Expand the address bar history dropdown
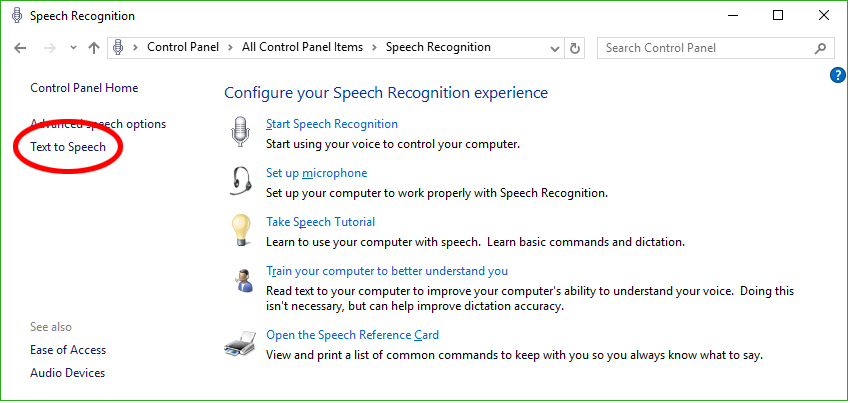Viewport: 850px width, 403px height. 555,49
